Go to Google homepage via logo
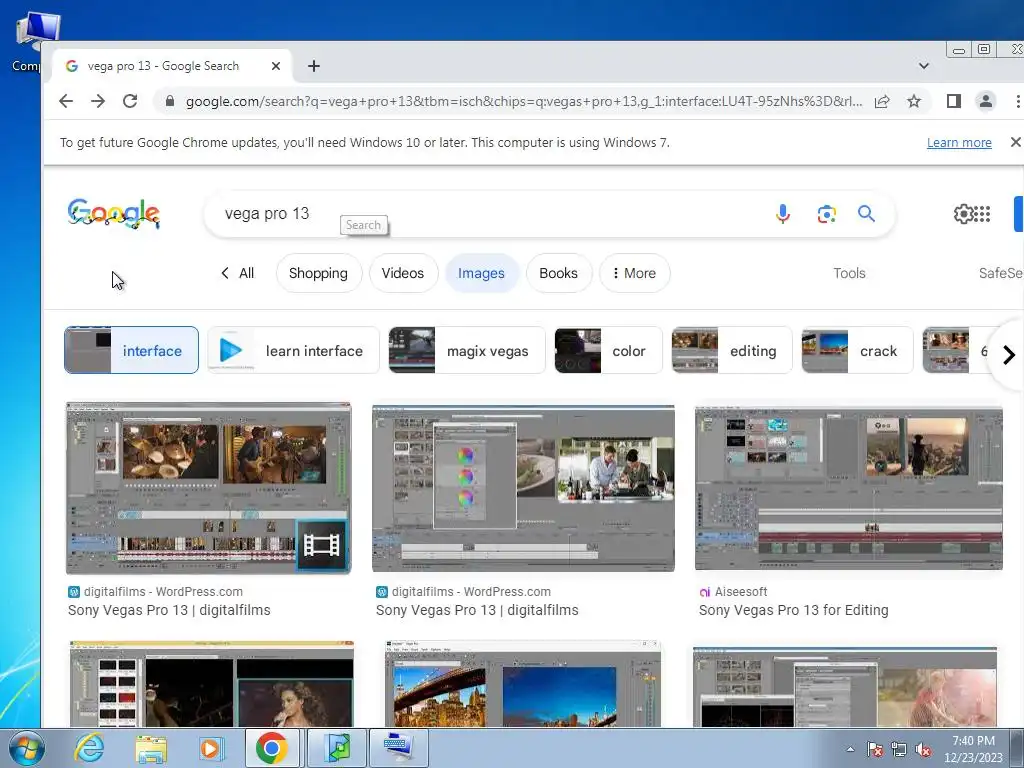The height and width of the screenshot is (768, 1024). (x=114, y=214)
